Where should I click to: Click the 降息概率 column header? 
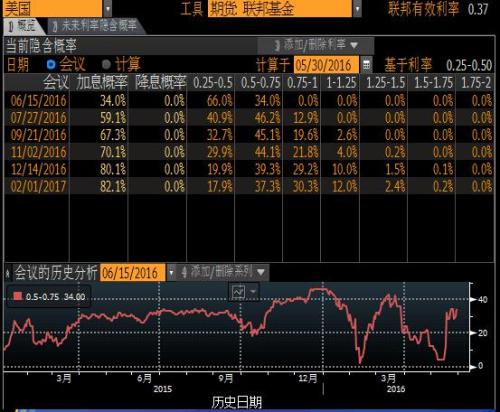(x=160, y=82)
